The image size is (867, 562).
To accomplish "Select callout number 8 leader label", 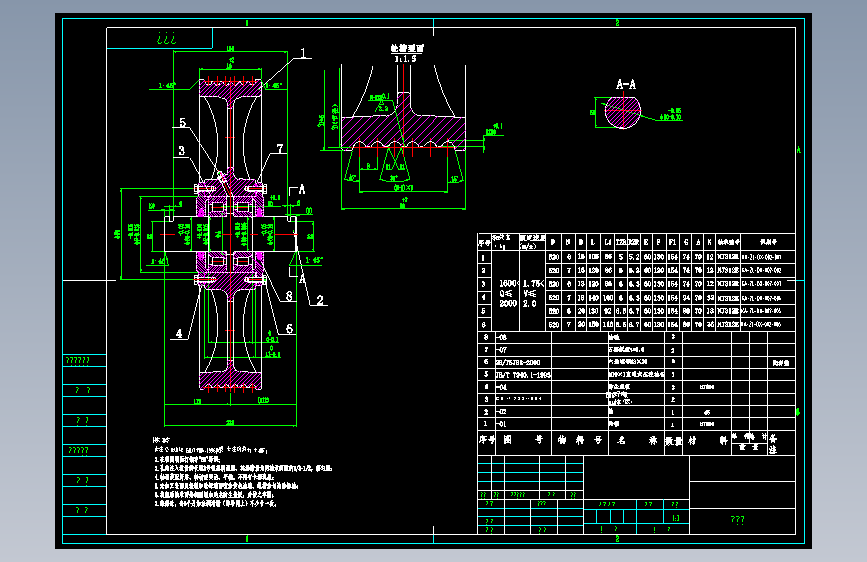I will coord(289,296).
